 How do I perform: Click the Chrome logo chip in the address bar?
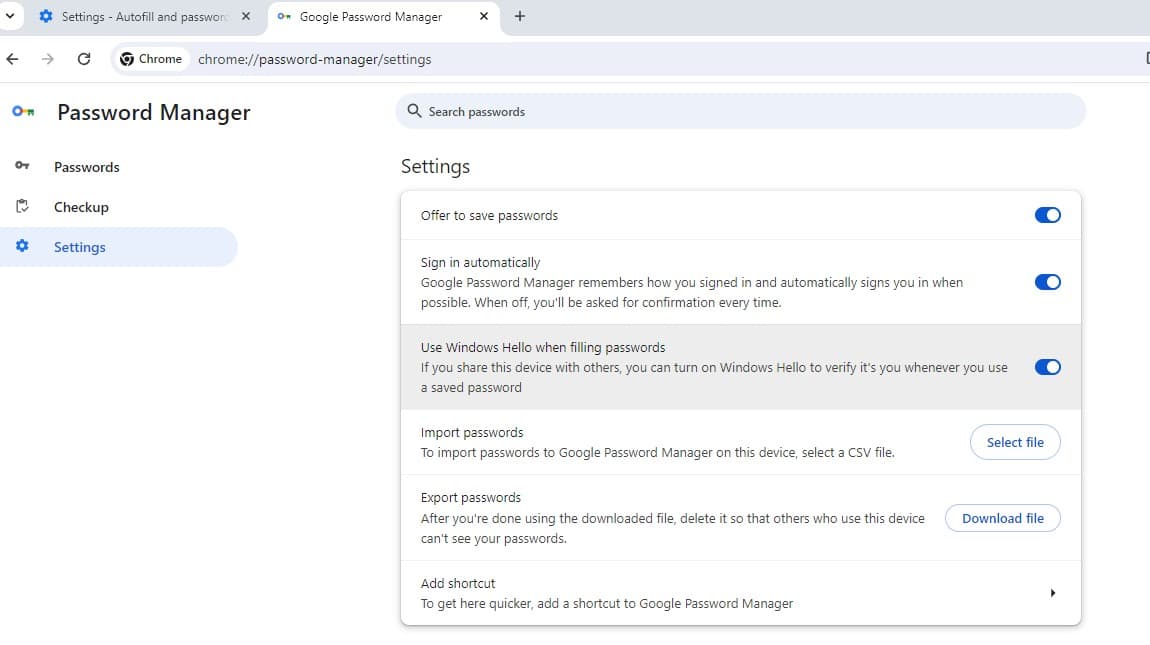150,58
